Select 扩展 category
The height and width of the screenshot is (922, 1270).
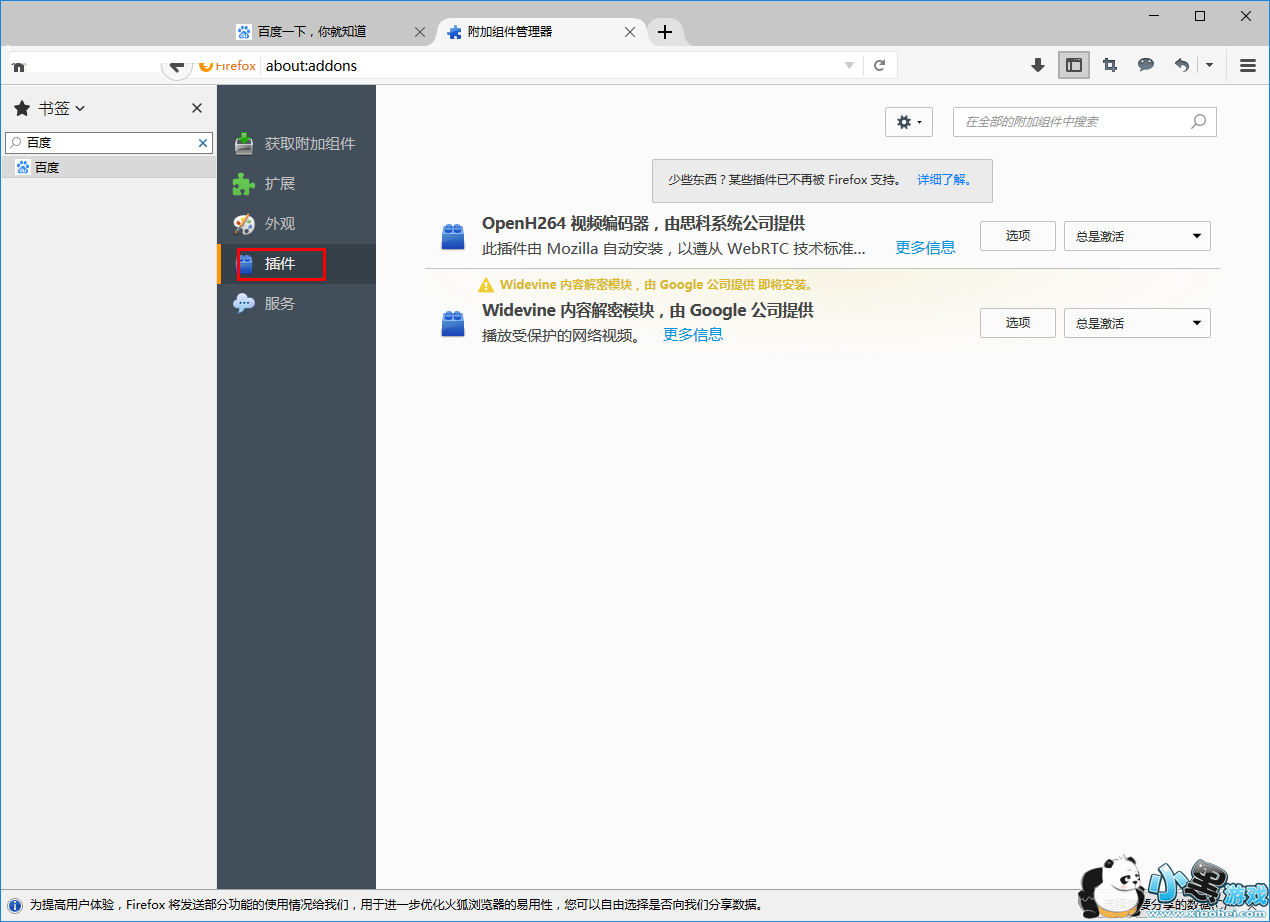[296, 184]
